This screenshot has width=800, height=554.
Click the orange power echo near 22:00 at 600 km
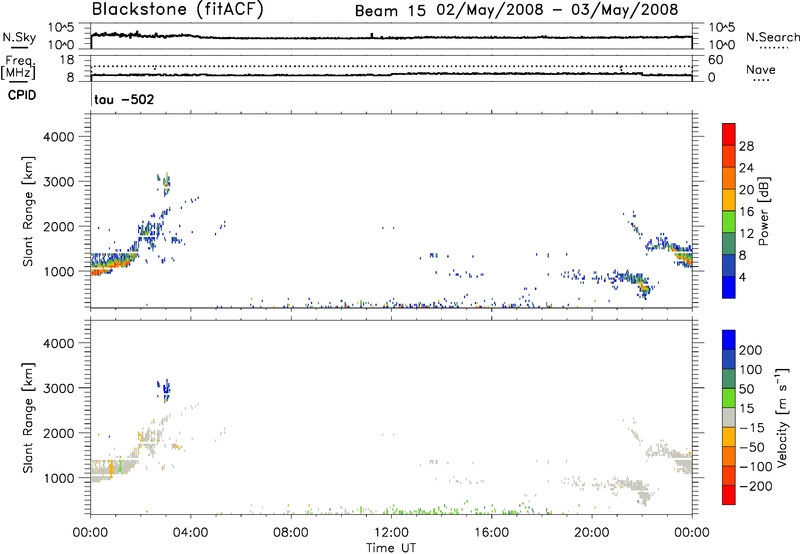coord(644,289)
